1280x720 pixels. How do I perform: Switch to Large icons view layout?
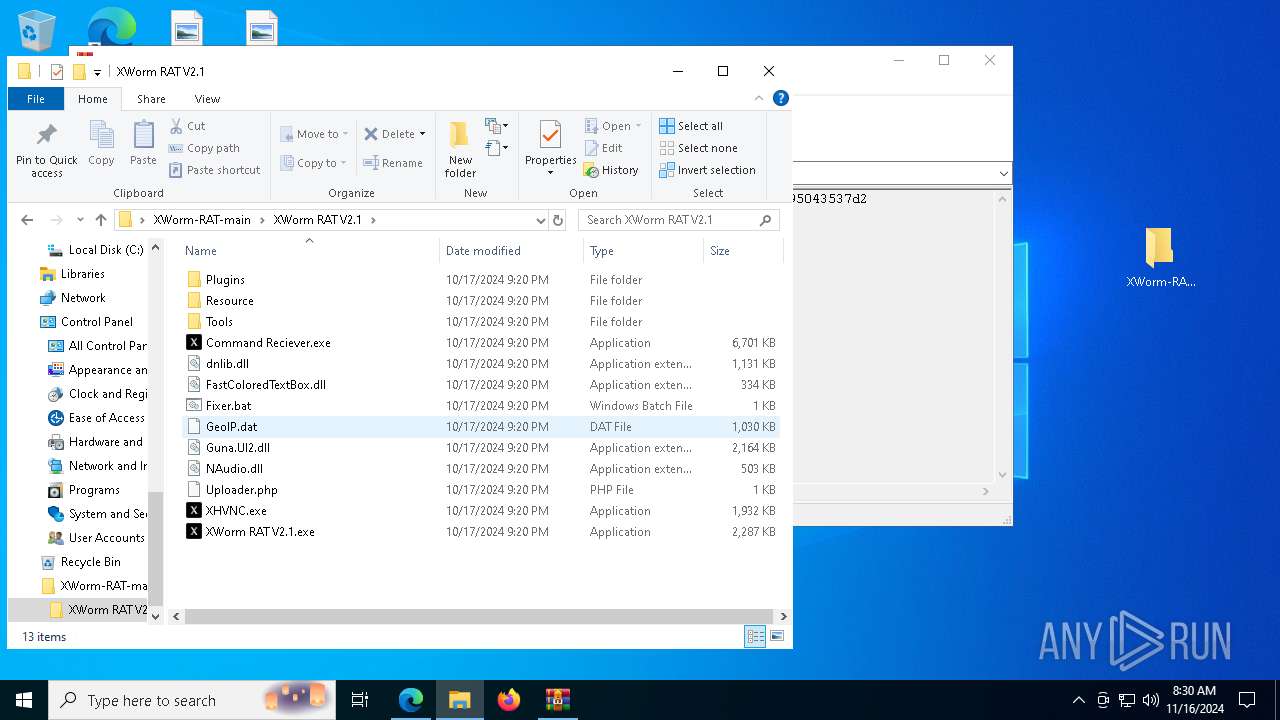click(776, 636)
